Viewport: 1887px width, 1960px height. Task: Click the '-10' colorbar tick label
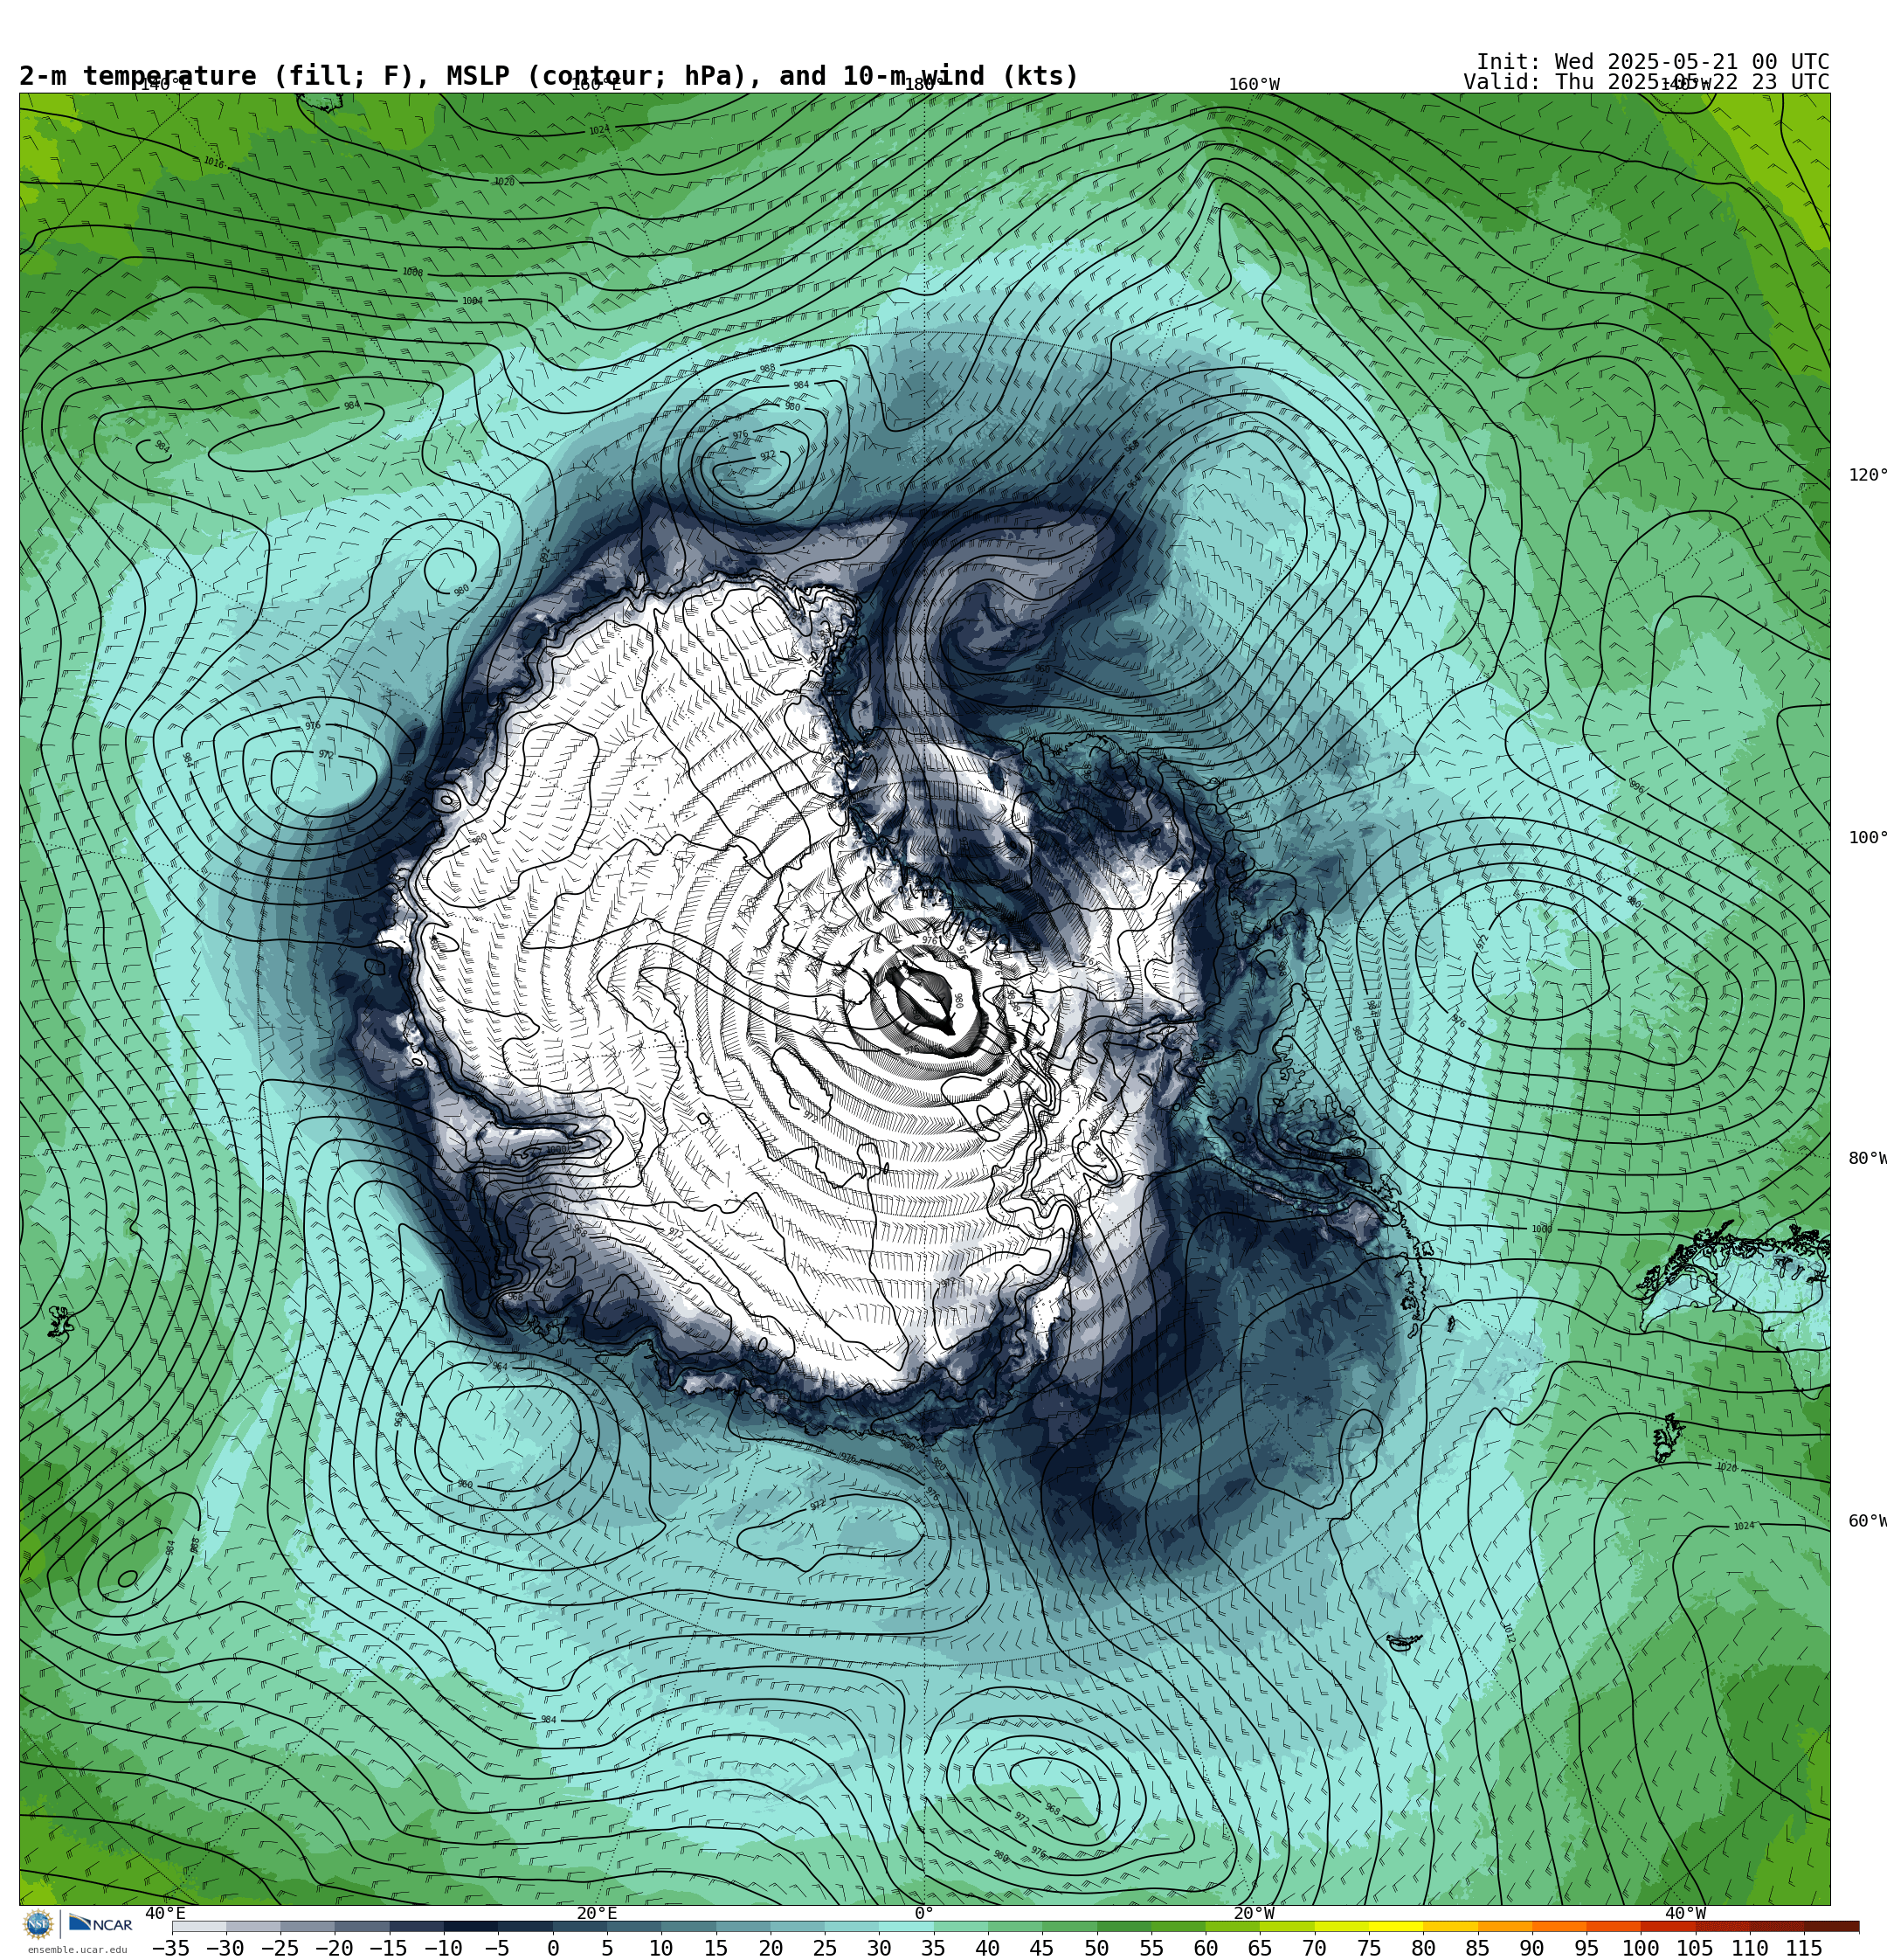pyautogui.click(x=443, y=1948)
